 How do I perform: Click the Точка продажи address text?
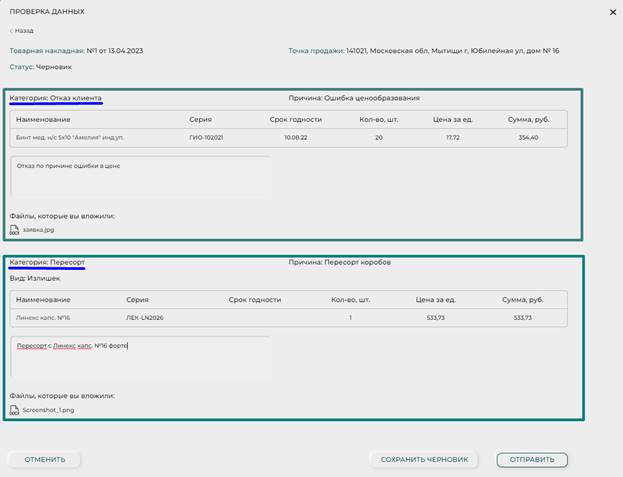click(x=453, y=50)
